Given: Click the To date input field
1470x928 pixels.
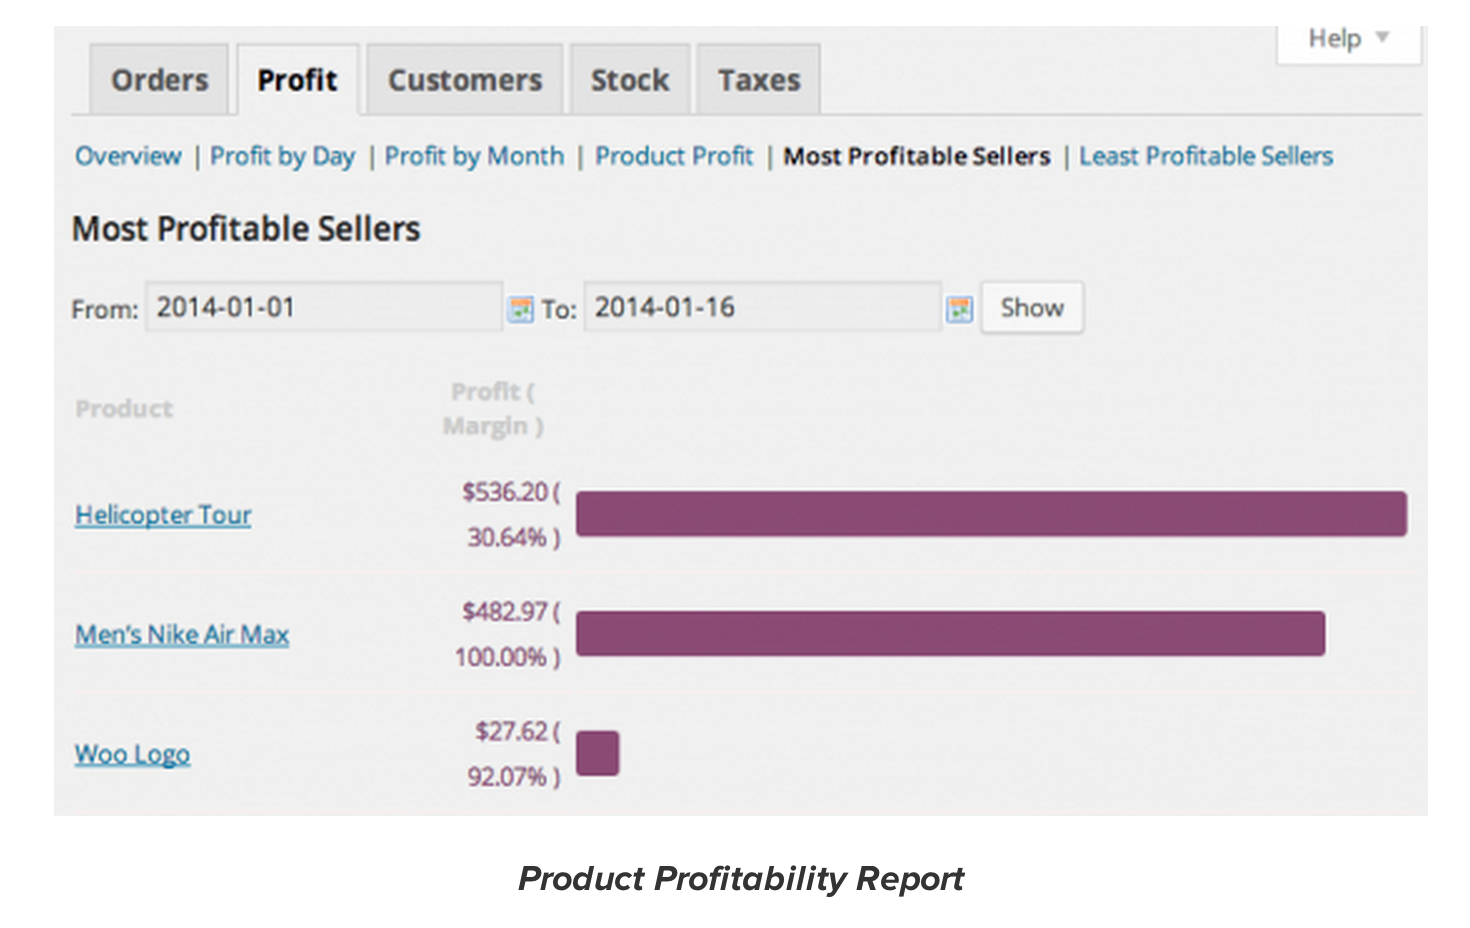Looking at the screenshot, I should [761, 307].
